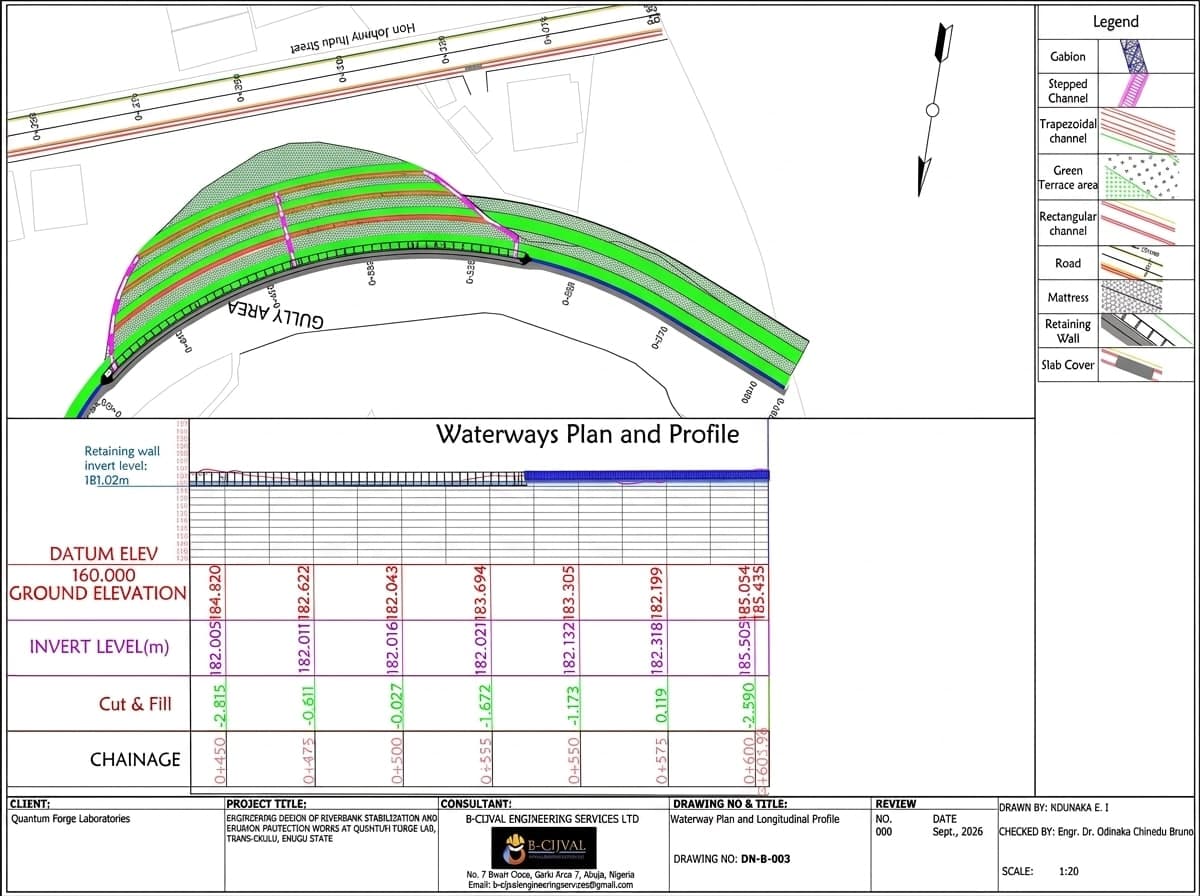
Task: Click invert level value 182.132
Action: point(569,647)
